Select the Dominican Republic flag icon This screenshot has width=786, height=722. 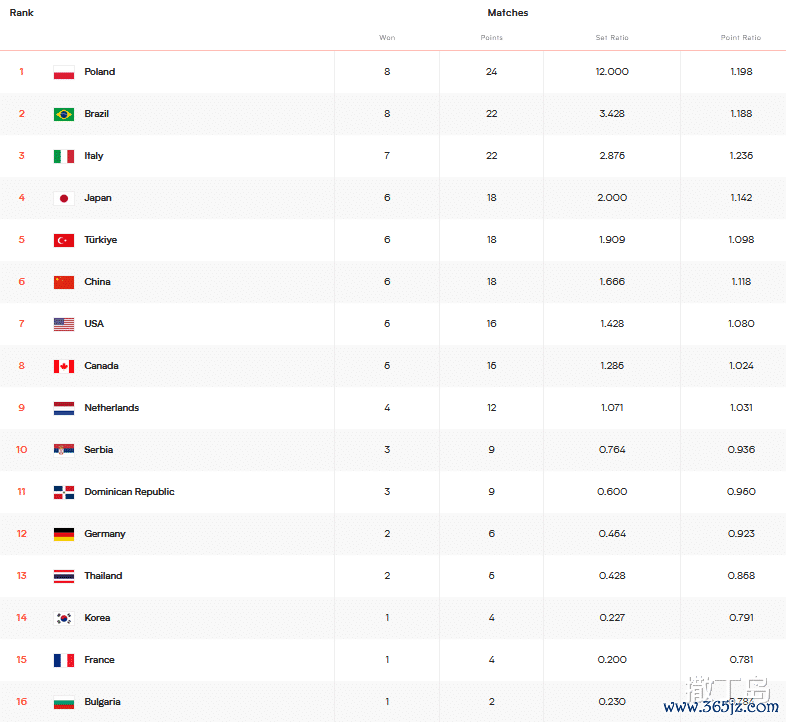point(64,492)
